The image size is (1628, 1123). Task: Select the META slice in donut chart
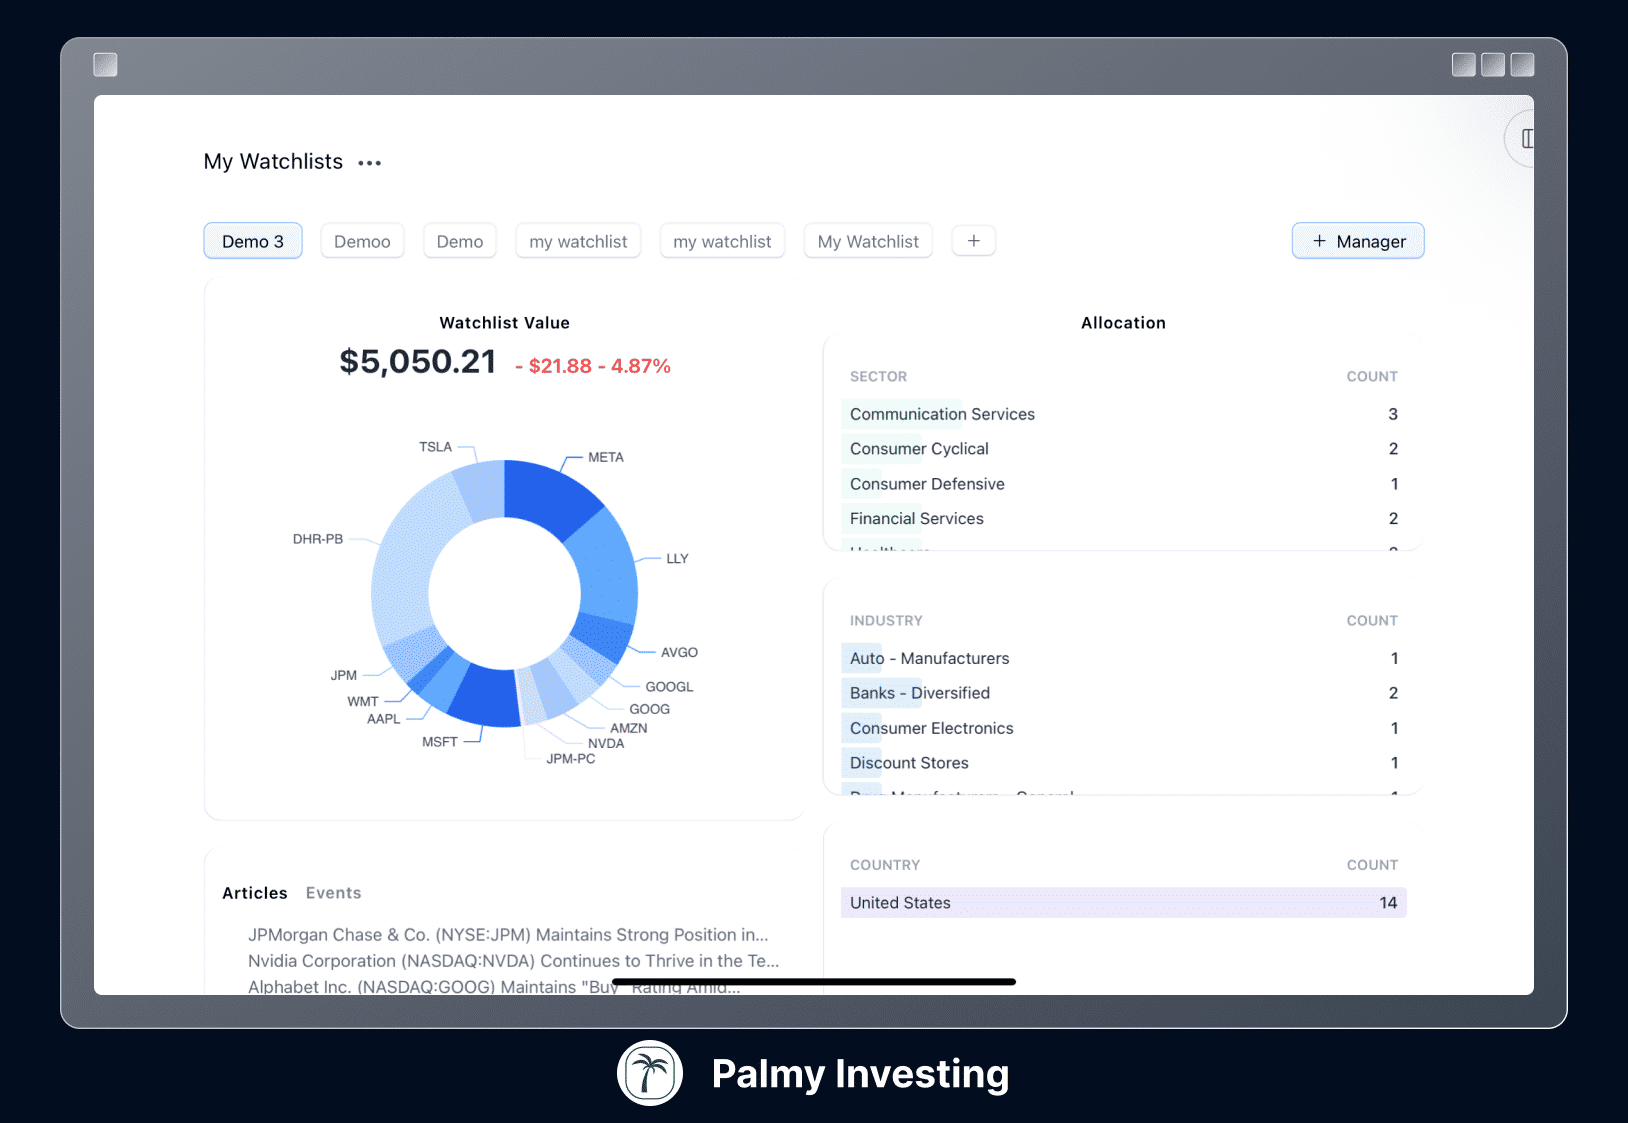click(x=548, y=495)
